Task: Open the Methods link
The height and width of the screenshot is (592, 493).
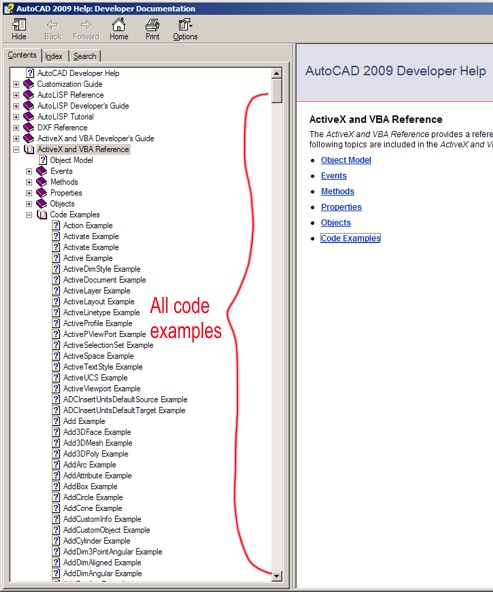Action: pyautogui.click(x=337, y=191)
